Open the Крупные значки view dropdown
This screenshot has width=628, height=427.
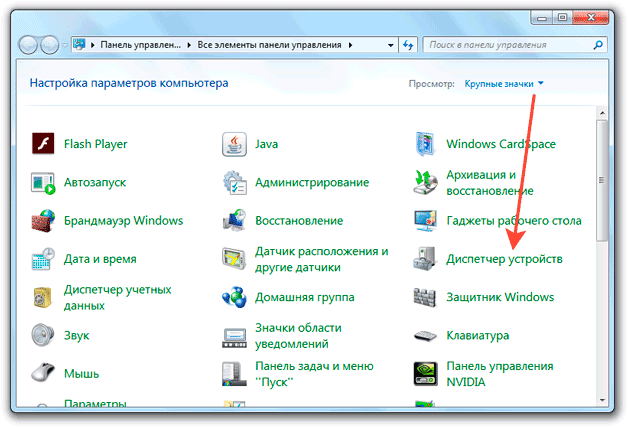click(504, 84)
